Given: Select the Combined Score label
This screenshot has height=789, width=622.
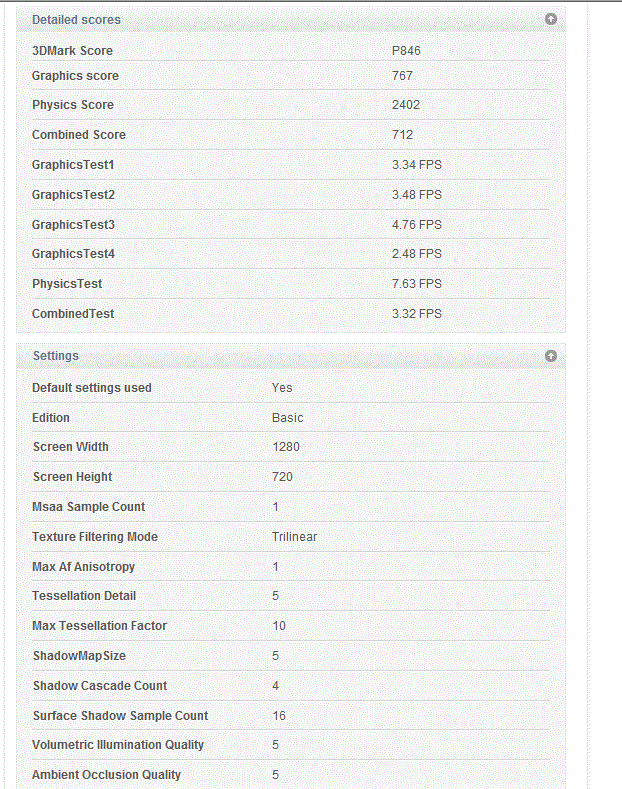Looking at the screenshot, I should 79,135.
